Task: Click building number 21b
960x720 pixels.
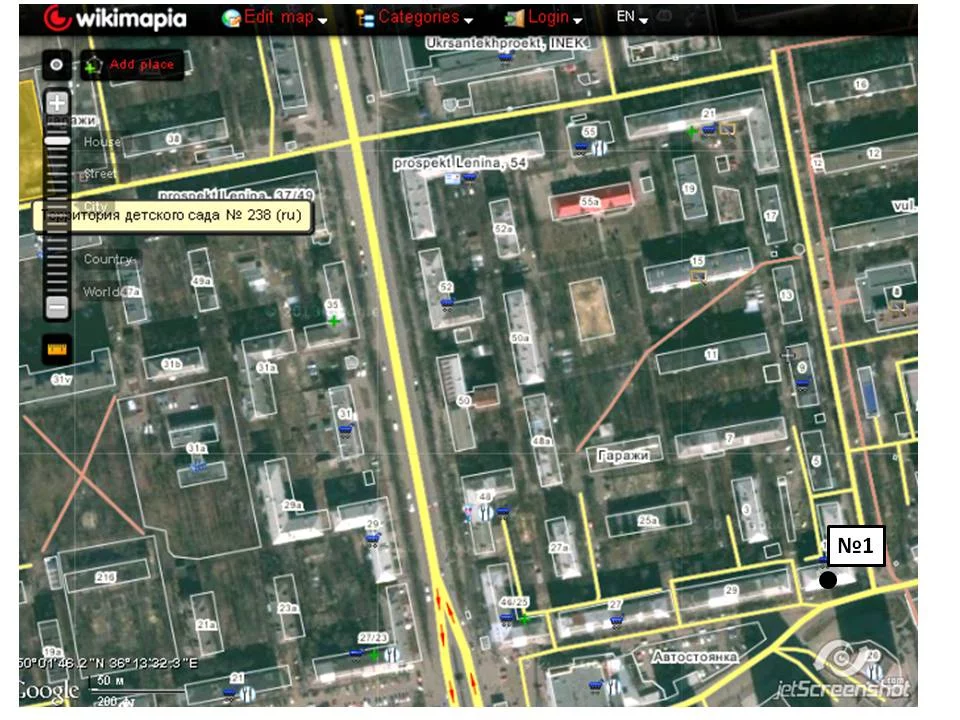Action: point(105,577)
